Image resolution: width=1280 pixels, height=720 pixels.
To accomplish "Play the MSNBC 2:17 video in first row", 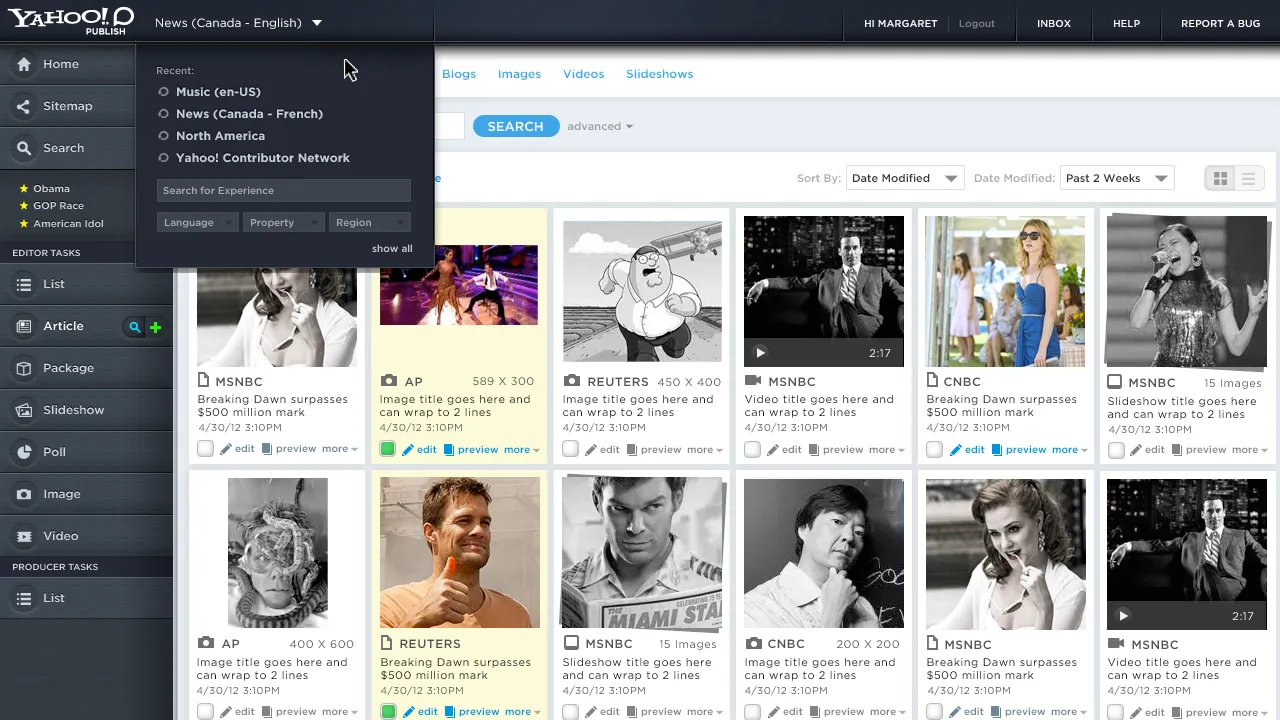I will point(760,352).
